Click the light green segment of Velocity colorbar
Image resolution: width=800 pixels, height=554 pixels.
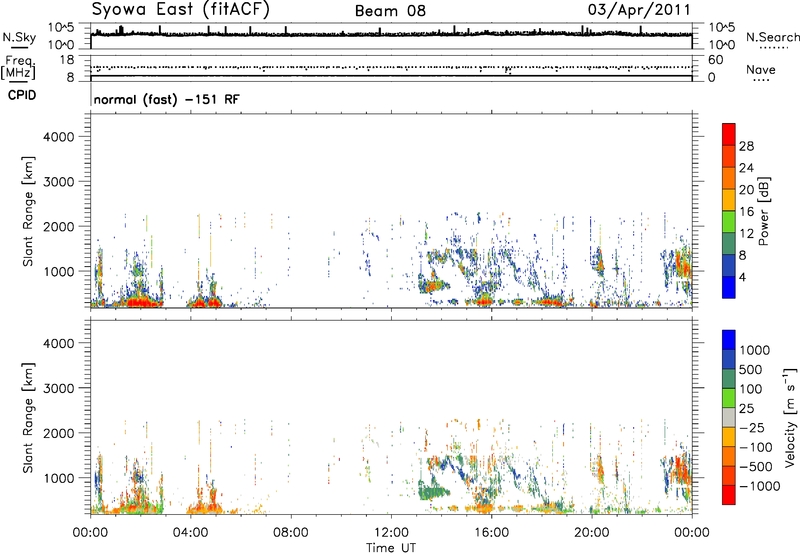click(x=729, y=398)
